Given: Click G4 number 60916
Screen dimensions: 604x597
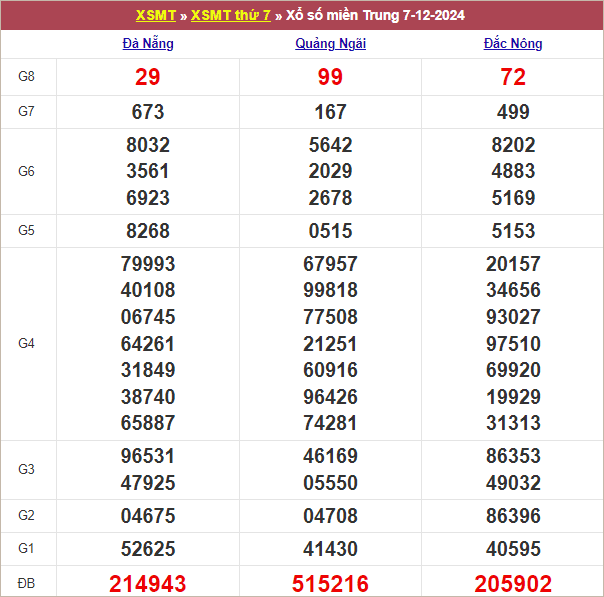Looking at the screenshot, I should 331,370.
